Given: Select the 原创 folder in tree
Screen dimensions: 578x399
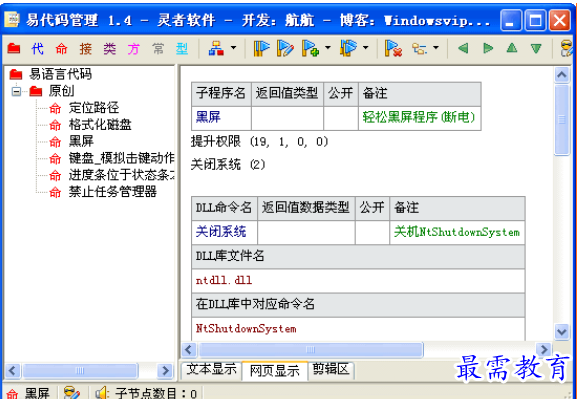Looking at the screenshot, I should point(62,91).
